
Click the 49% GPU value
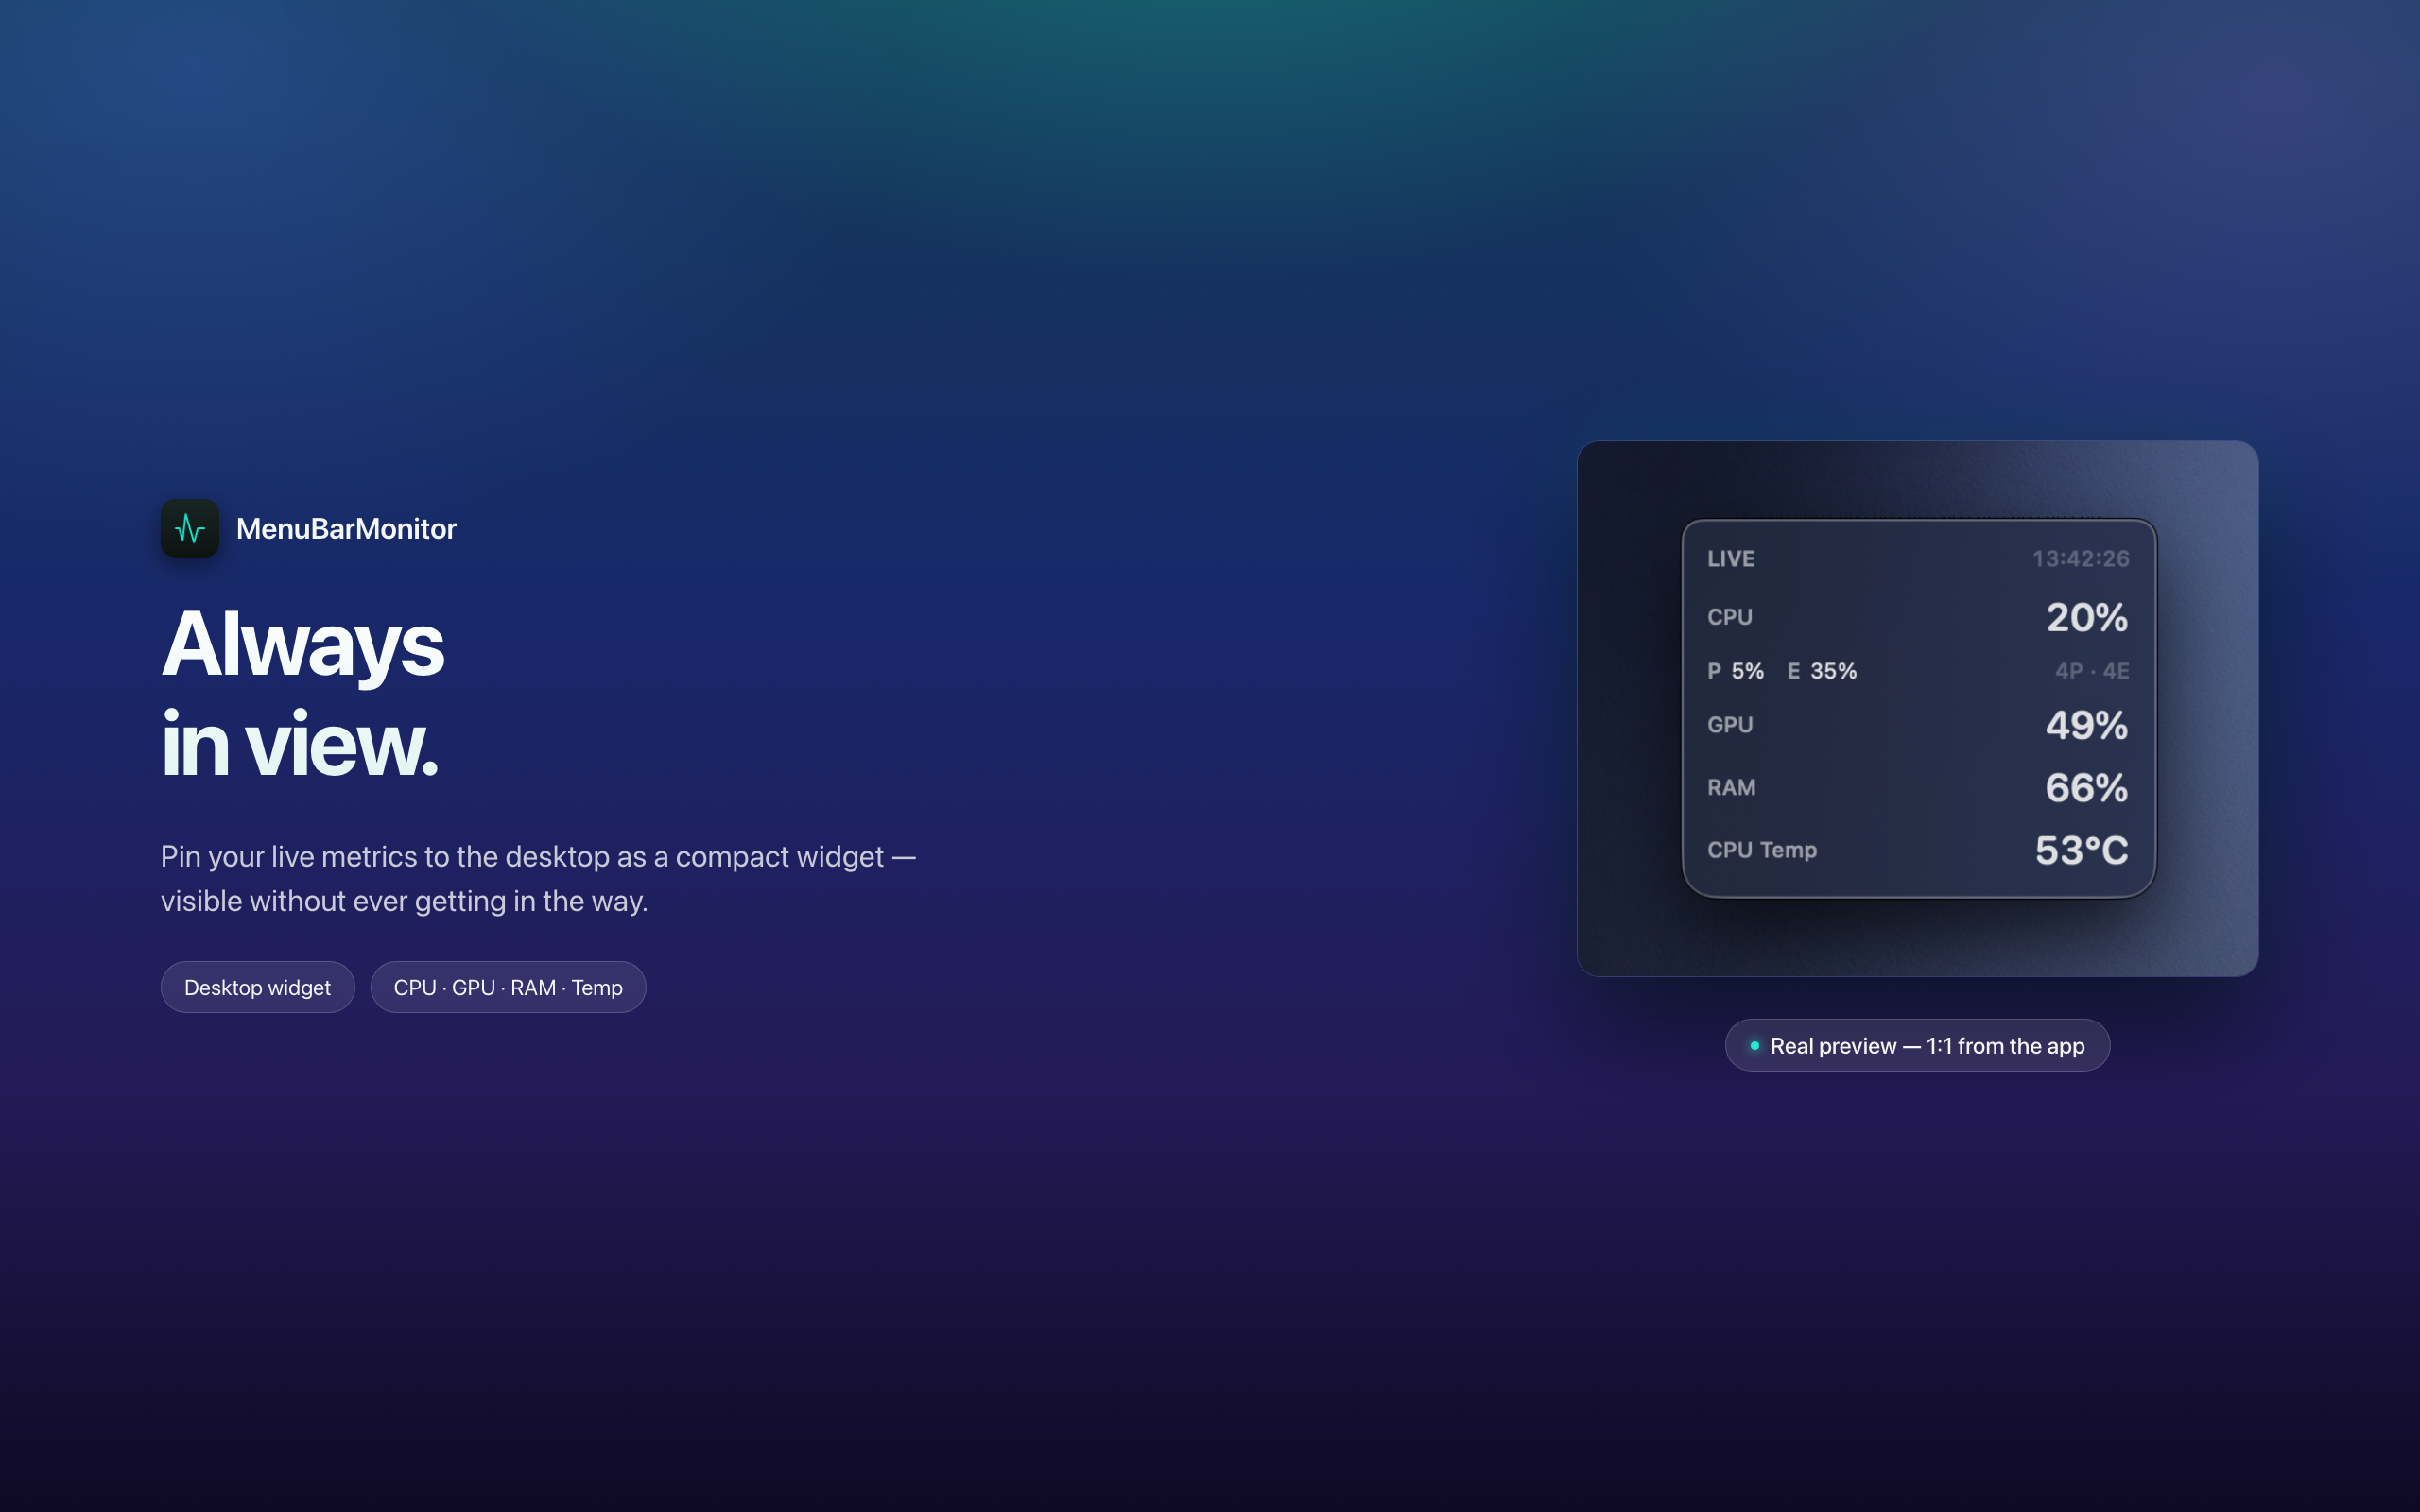[x=2086, y=725]
